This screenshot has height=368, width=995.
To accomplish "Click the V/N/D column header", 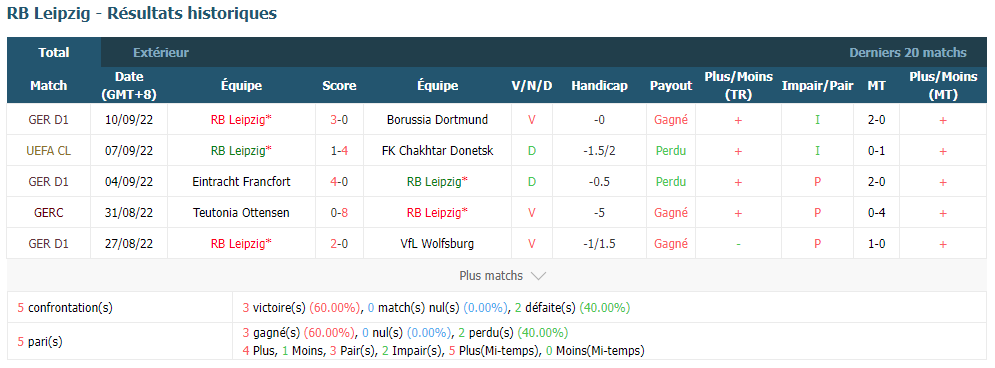I will (x=532, y=86).
